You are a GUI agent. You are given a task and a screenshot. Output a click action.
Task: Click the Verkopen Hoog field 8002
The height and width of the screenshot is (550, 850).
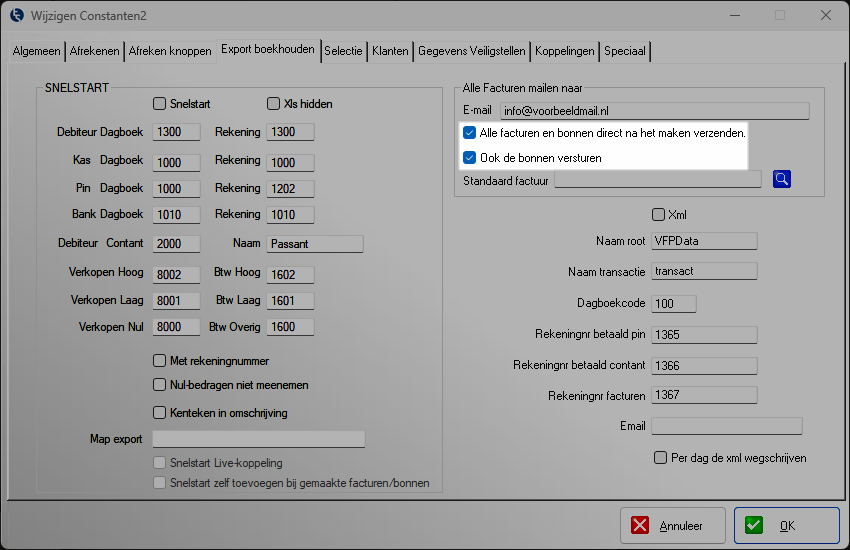176,275
